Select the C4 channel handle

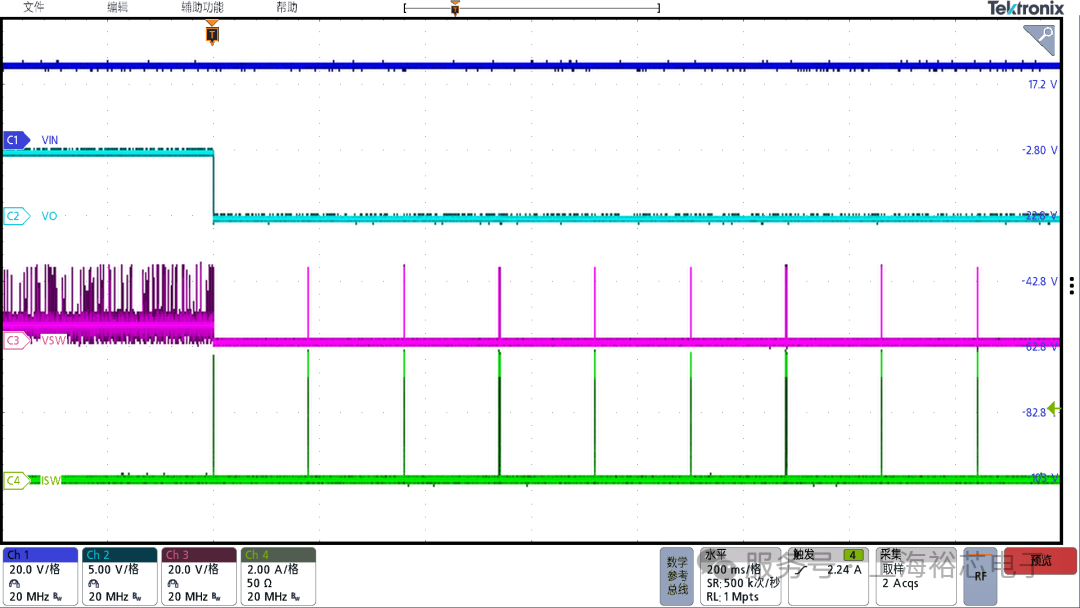[16, 480]
